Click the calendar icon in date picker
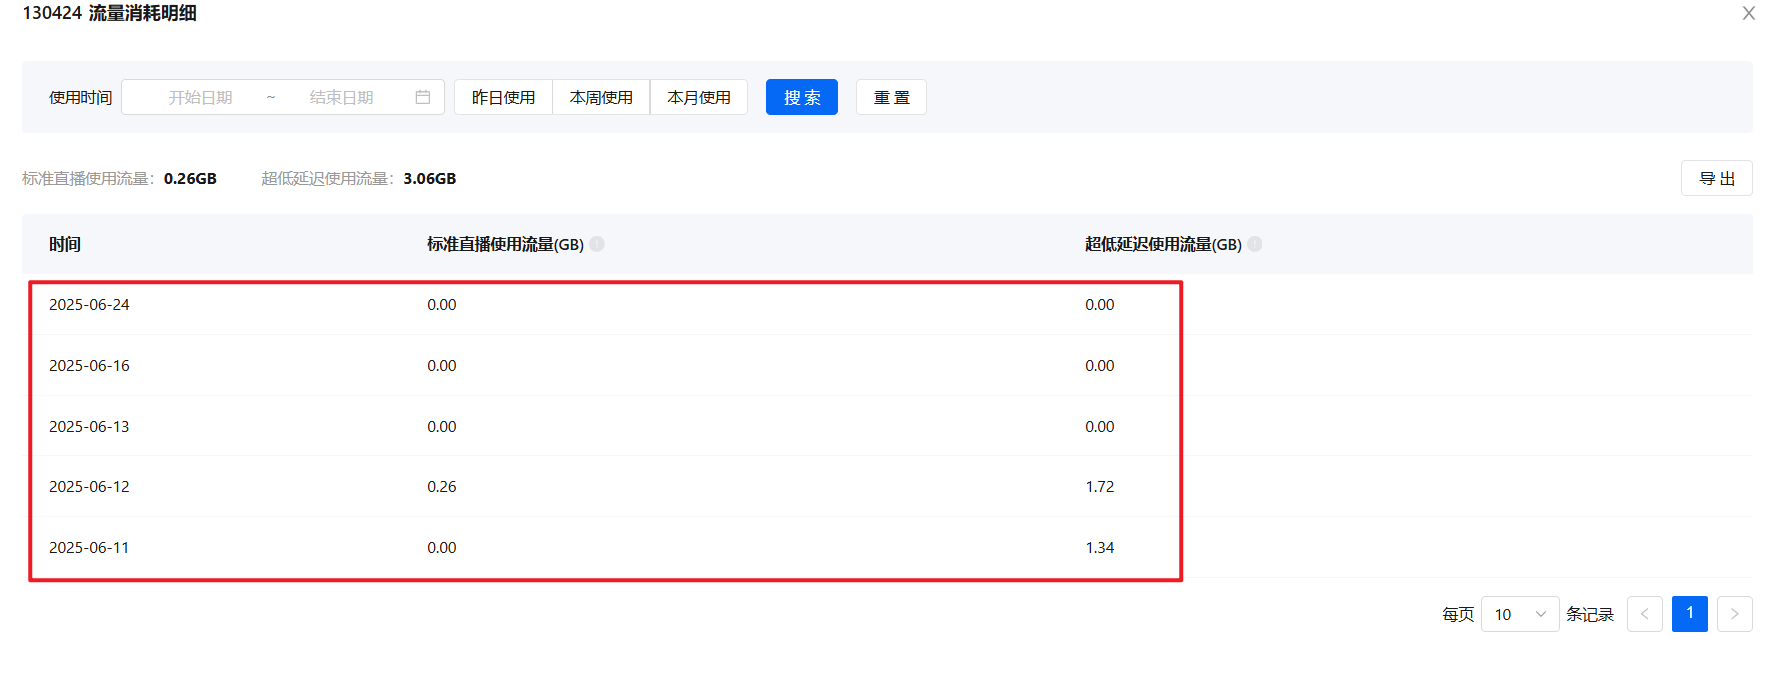1773x691 pixels. (x=423, y=97)
